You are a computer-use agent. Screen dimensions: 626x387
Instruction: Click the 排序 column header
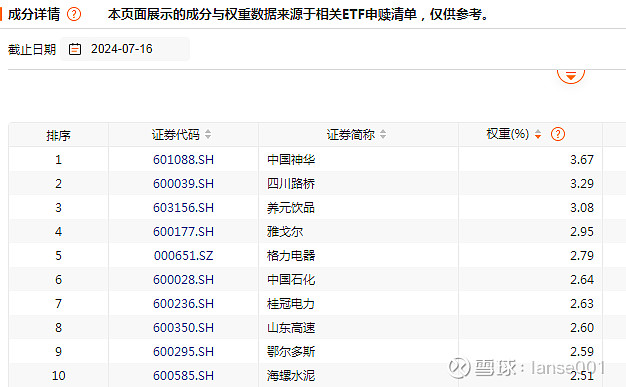click(58, 135)
